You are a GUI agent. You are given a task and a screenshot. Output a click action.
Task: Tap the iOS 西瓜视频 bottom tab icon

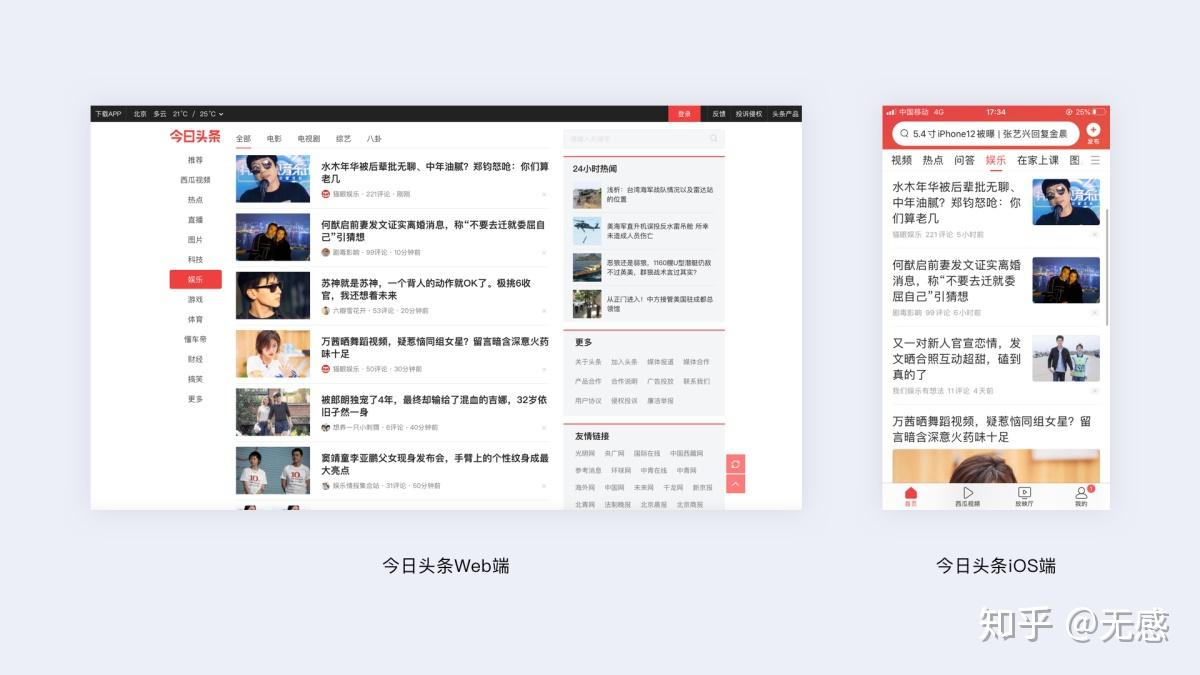(x=968, y=493)
